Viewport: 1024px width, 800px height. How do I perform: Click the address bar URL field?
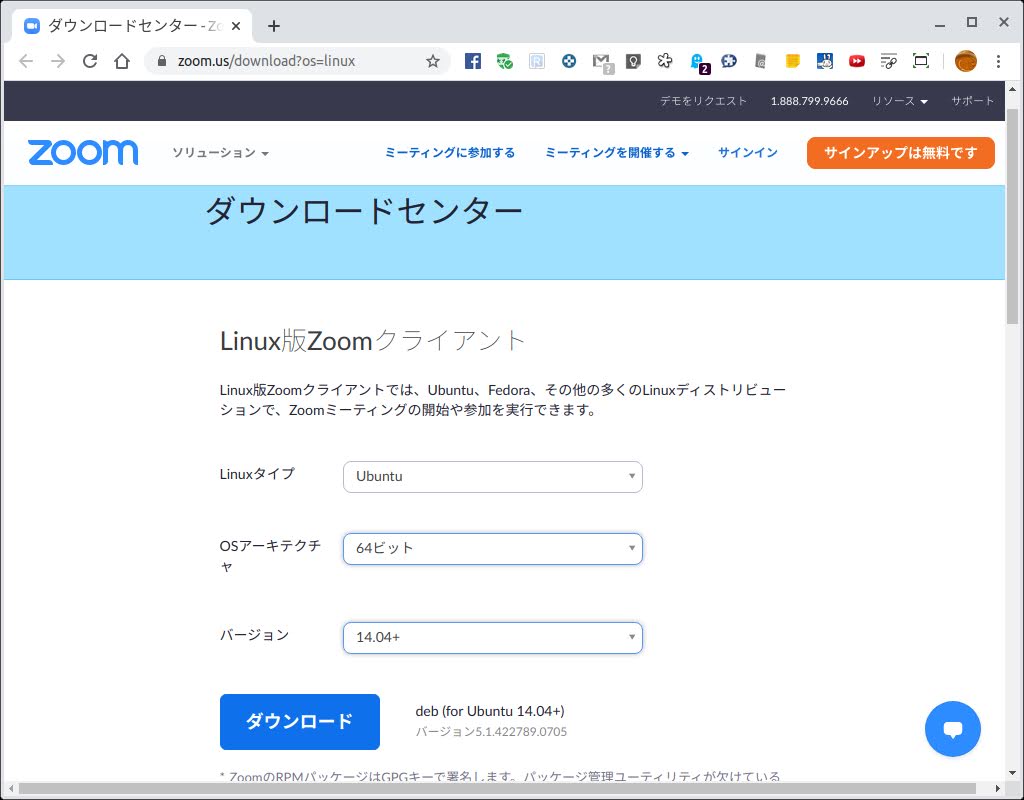click(297, 61)
